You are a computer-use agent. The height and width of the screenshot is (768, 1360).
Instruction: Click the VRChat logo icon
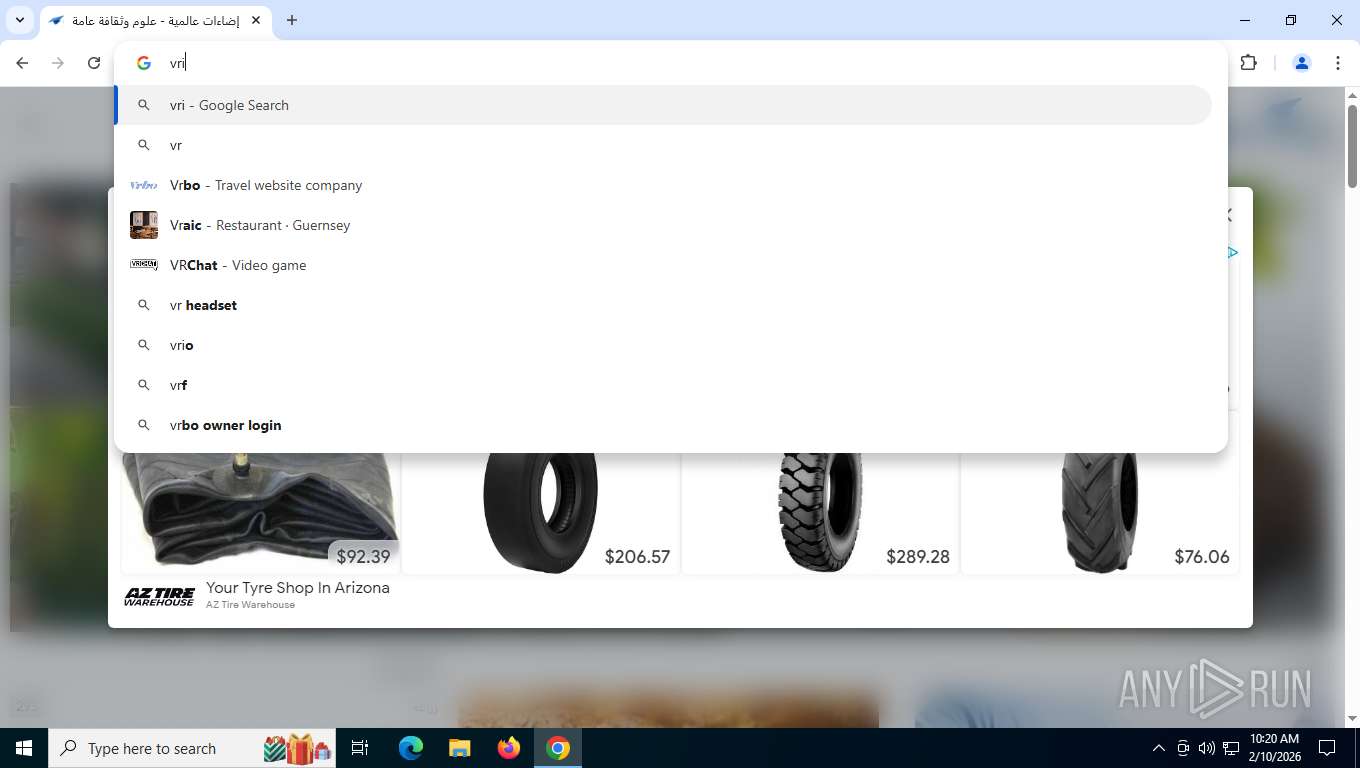point(144,265)
